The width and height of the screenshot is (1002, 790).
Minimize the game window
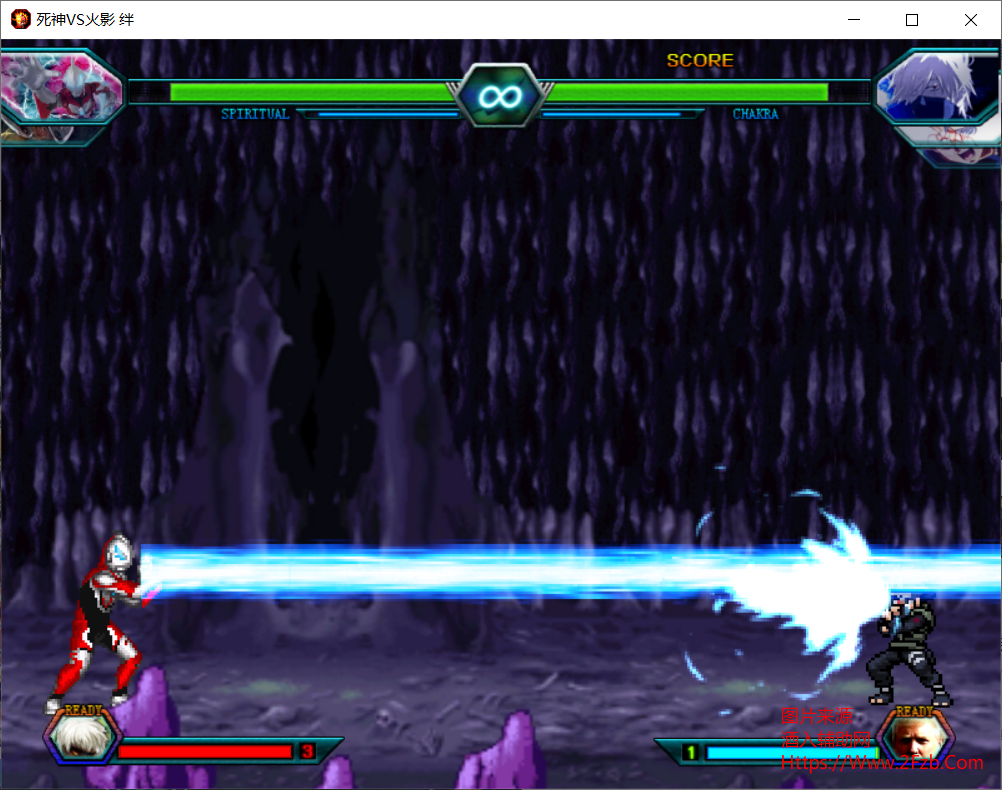tap(854, 20)
